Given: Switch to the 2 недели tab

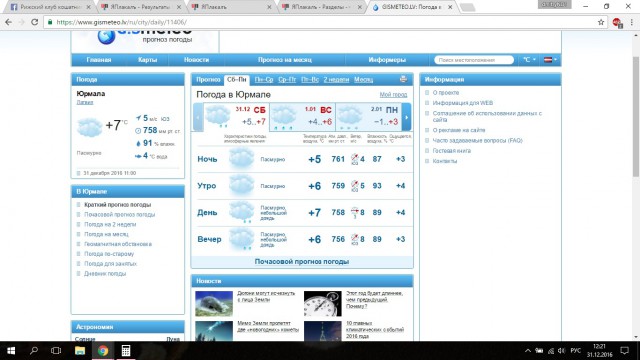Looking at the screenshot, I should [x=336, y=80].
